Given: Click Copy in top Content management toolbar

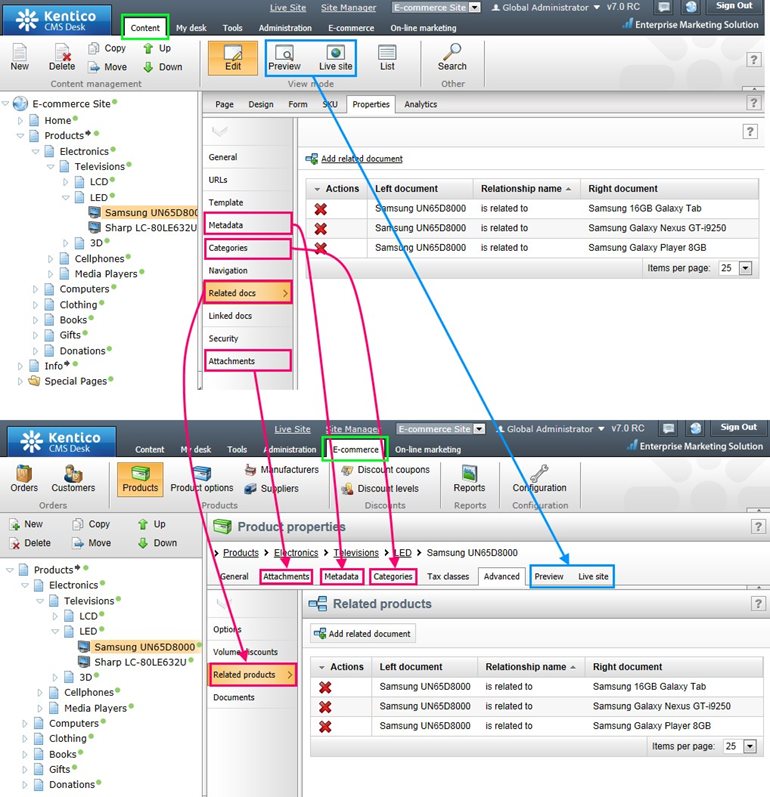Looking at the screenshot, I should click(x=107, y=48).
